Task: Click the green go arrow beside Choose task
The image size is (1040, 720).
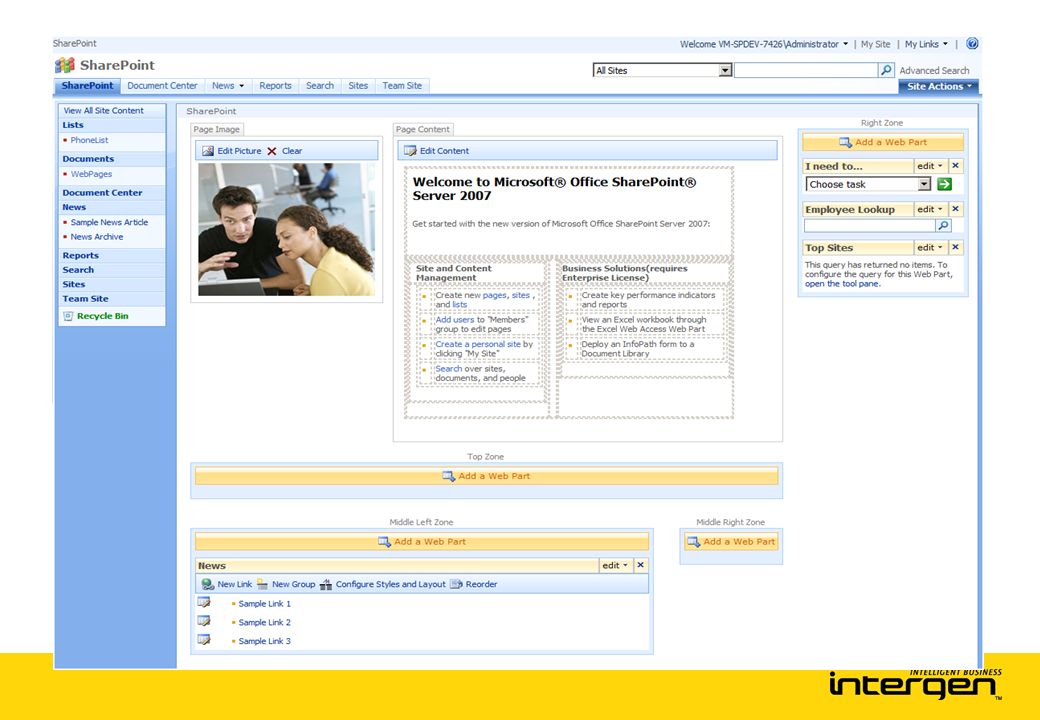Action: [x=944, y=184]
